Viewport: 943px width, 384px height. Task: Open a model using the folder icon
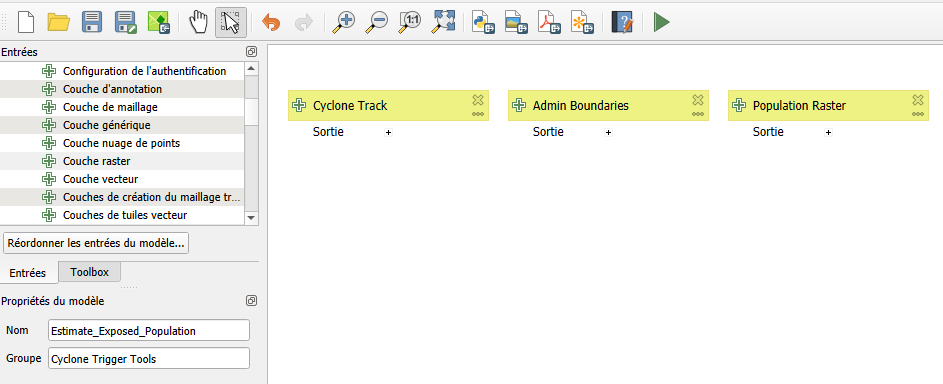click(x=59, y=23)
